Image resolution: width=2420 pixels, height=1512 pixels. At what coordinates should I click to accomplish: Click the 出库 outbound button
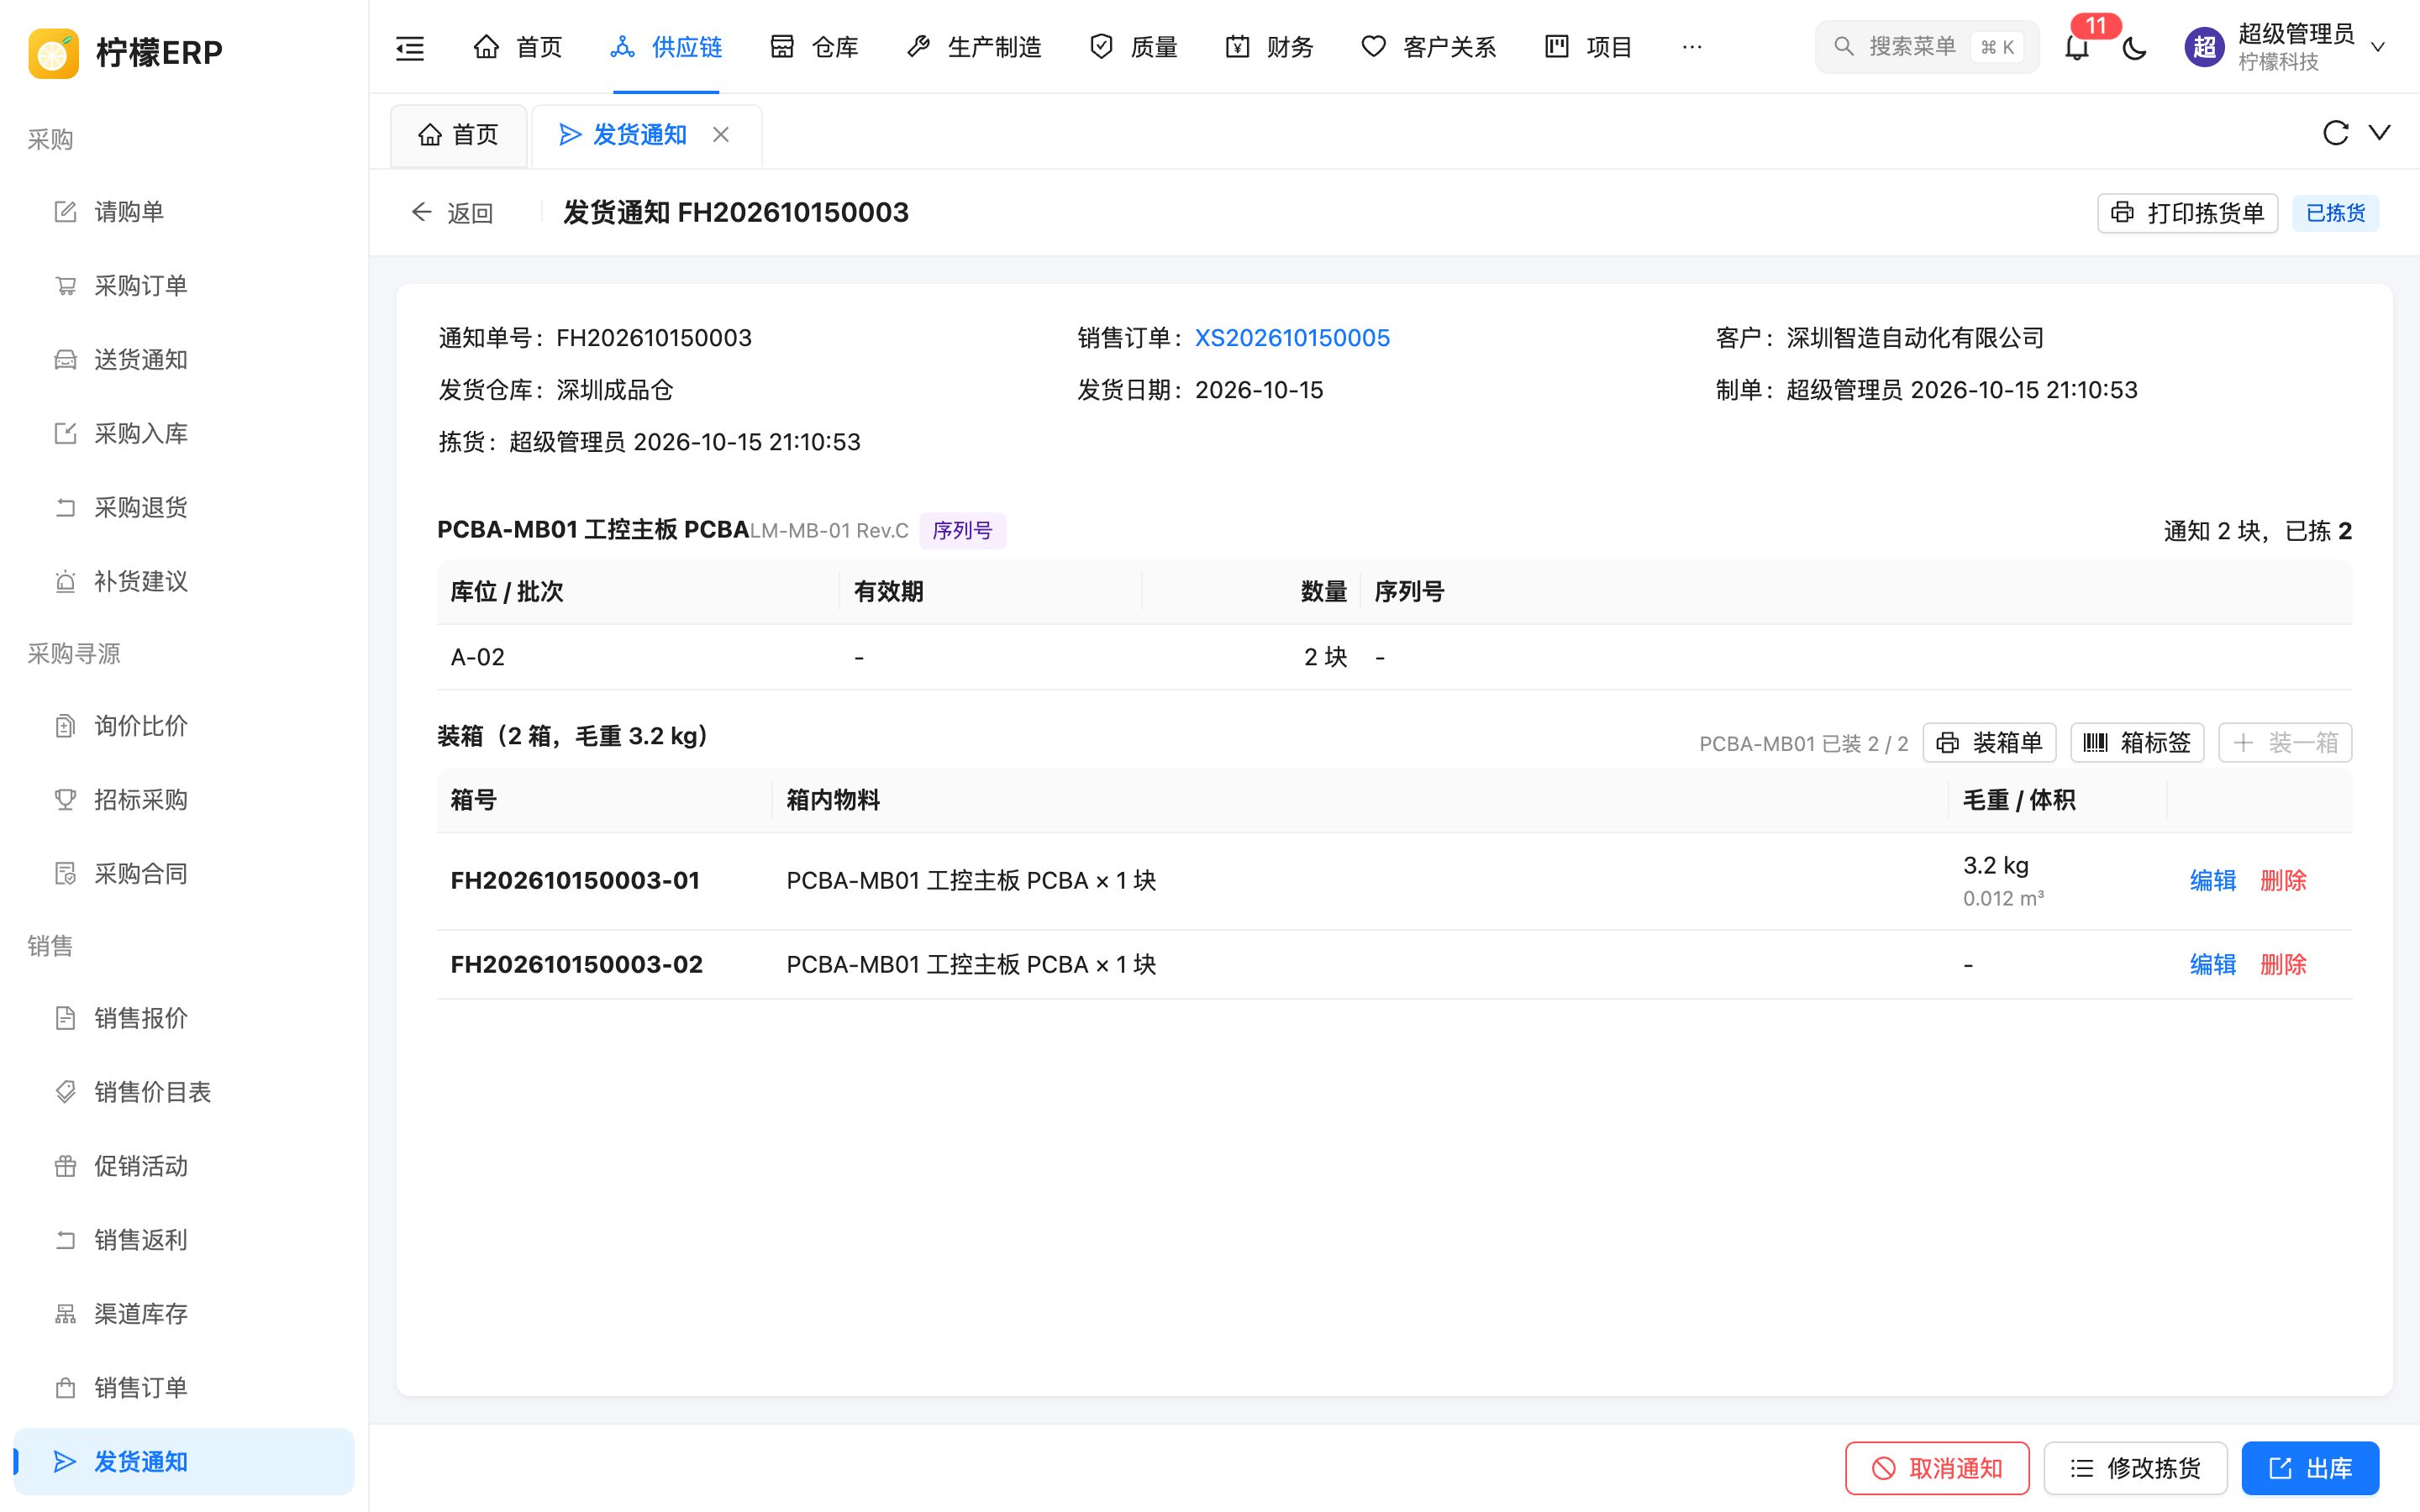[x=2310, y=1468]
